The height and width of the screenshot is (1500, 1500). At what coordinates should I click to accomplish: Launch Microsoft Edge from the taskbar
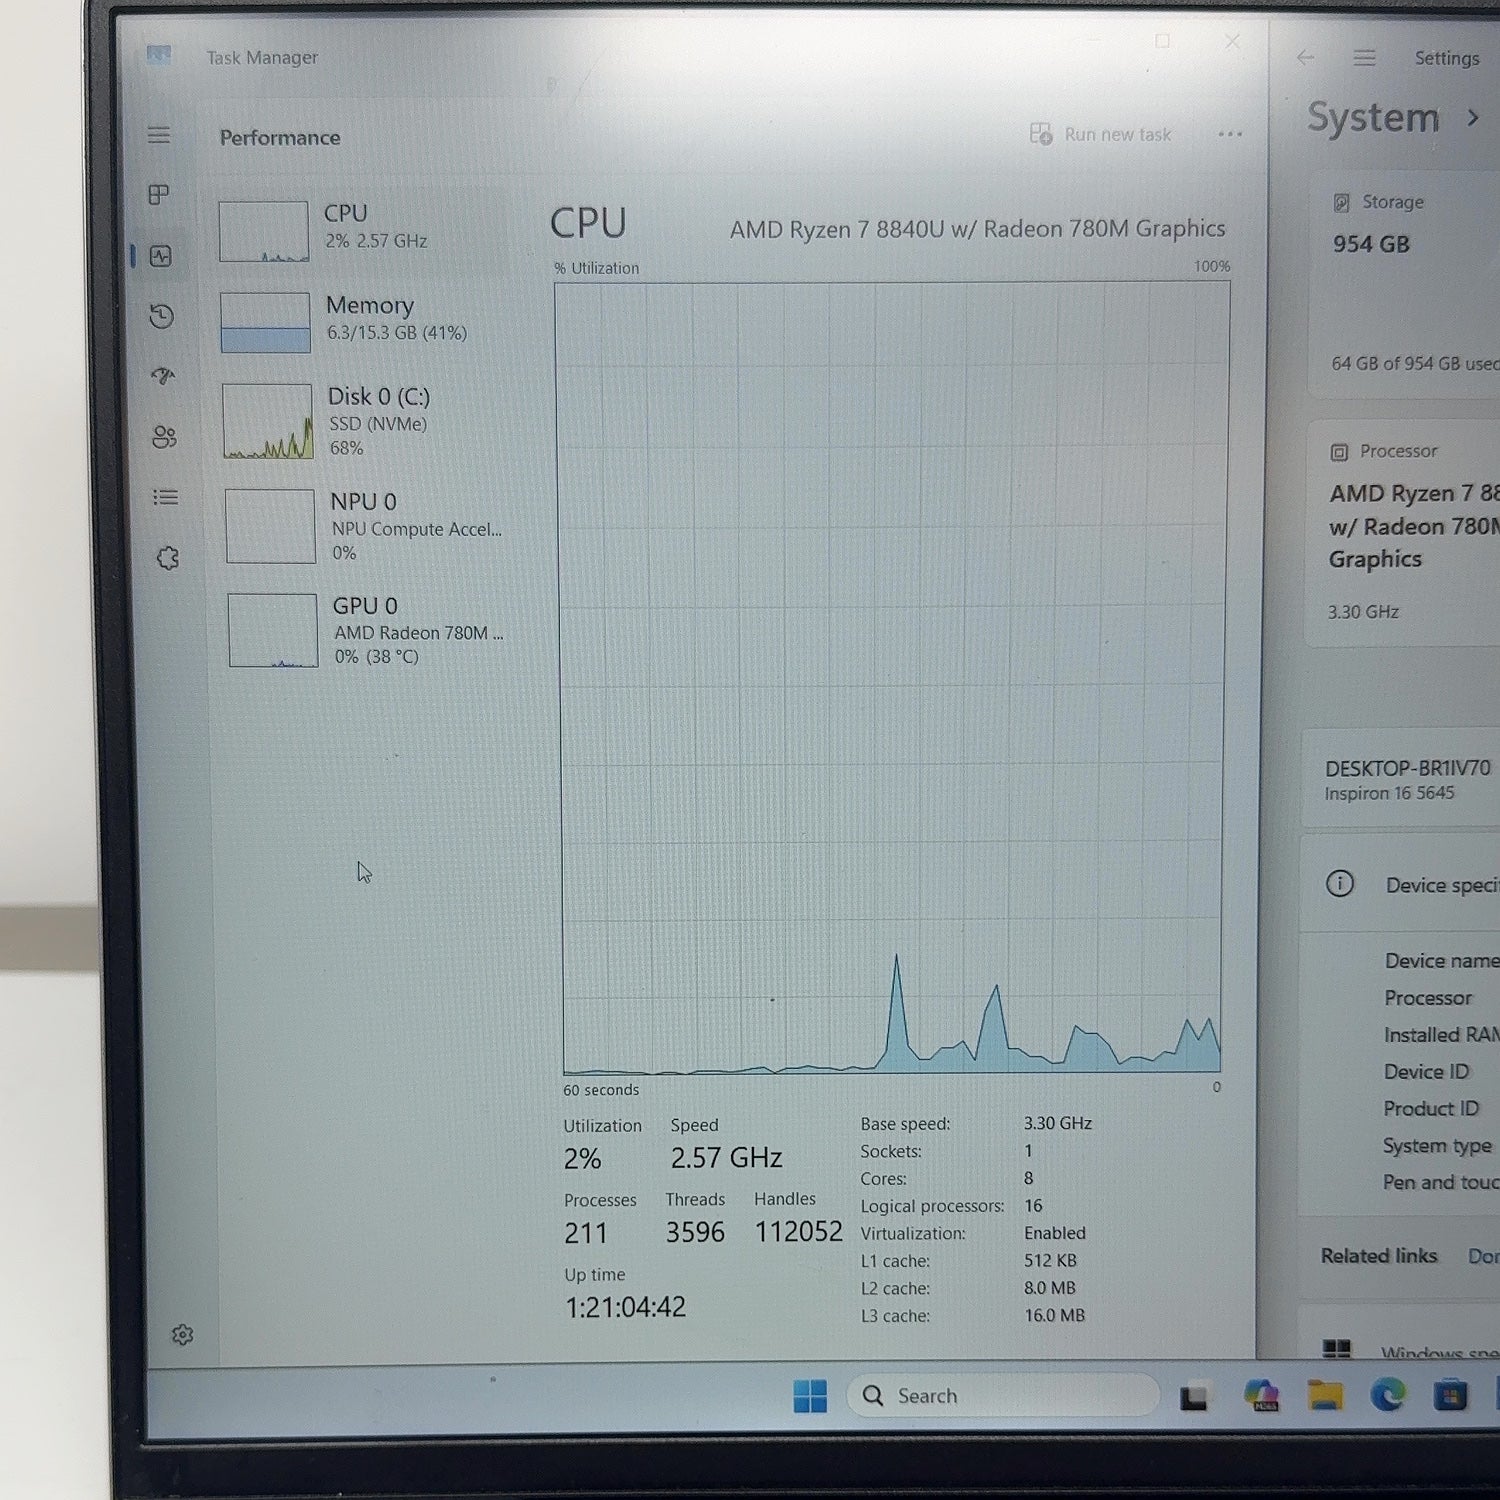pos(1388,1395)
